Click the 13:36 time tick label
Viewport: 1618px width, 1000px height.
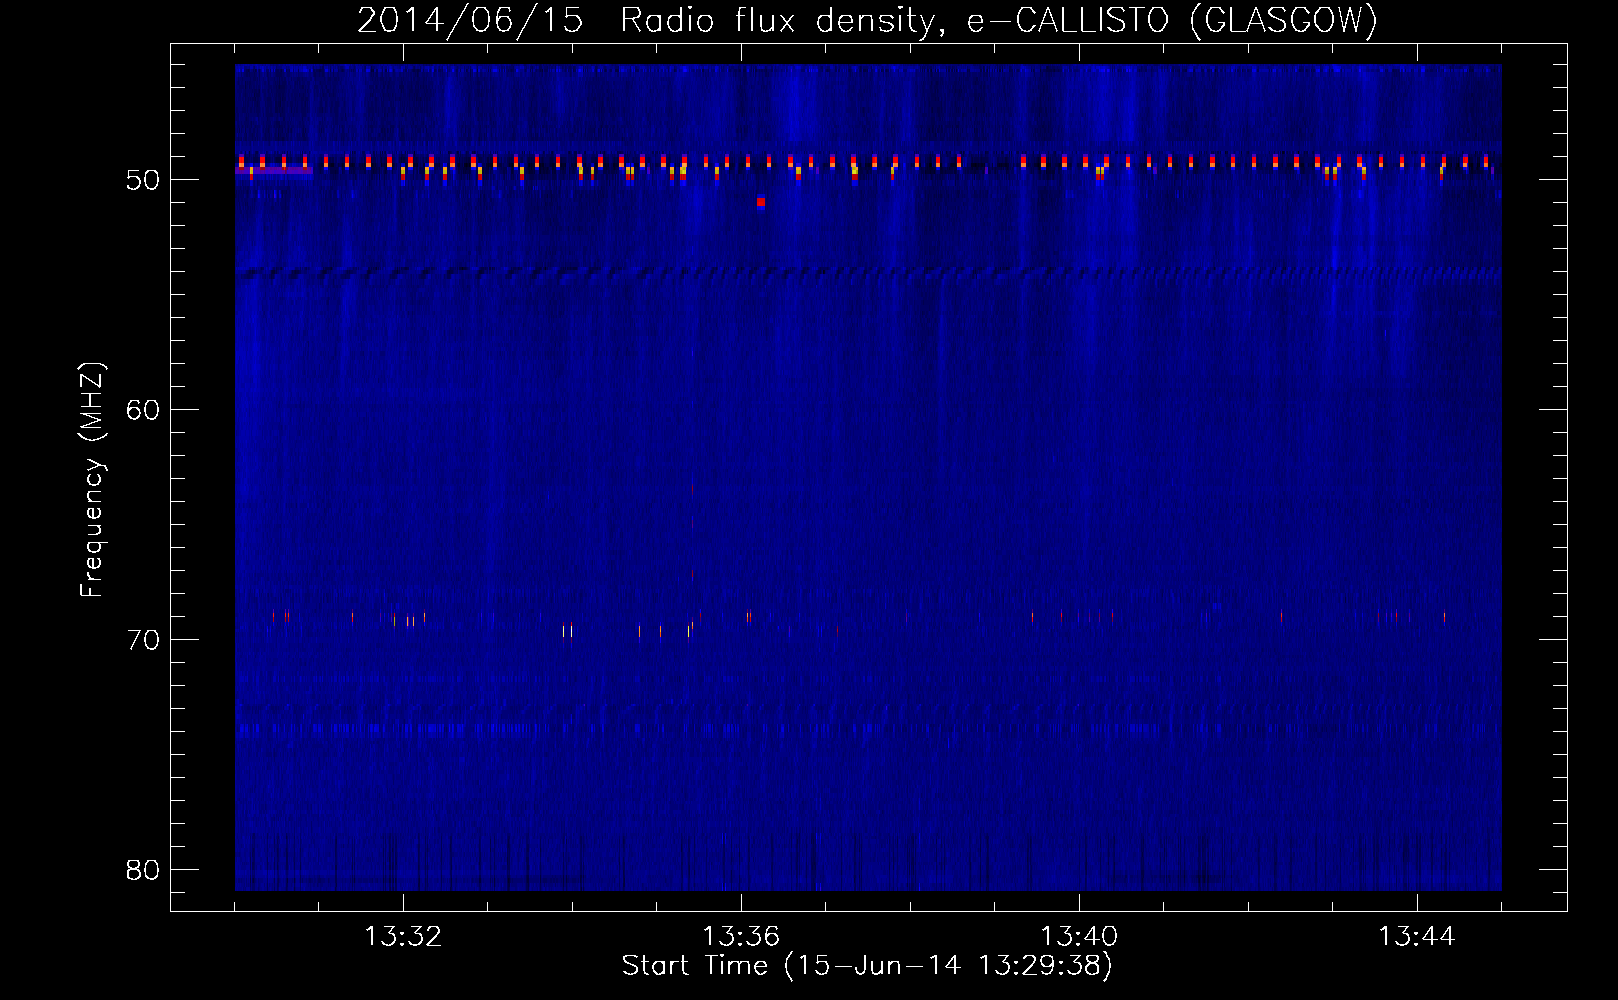[741, 937]
